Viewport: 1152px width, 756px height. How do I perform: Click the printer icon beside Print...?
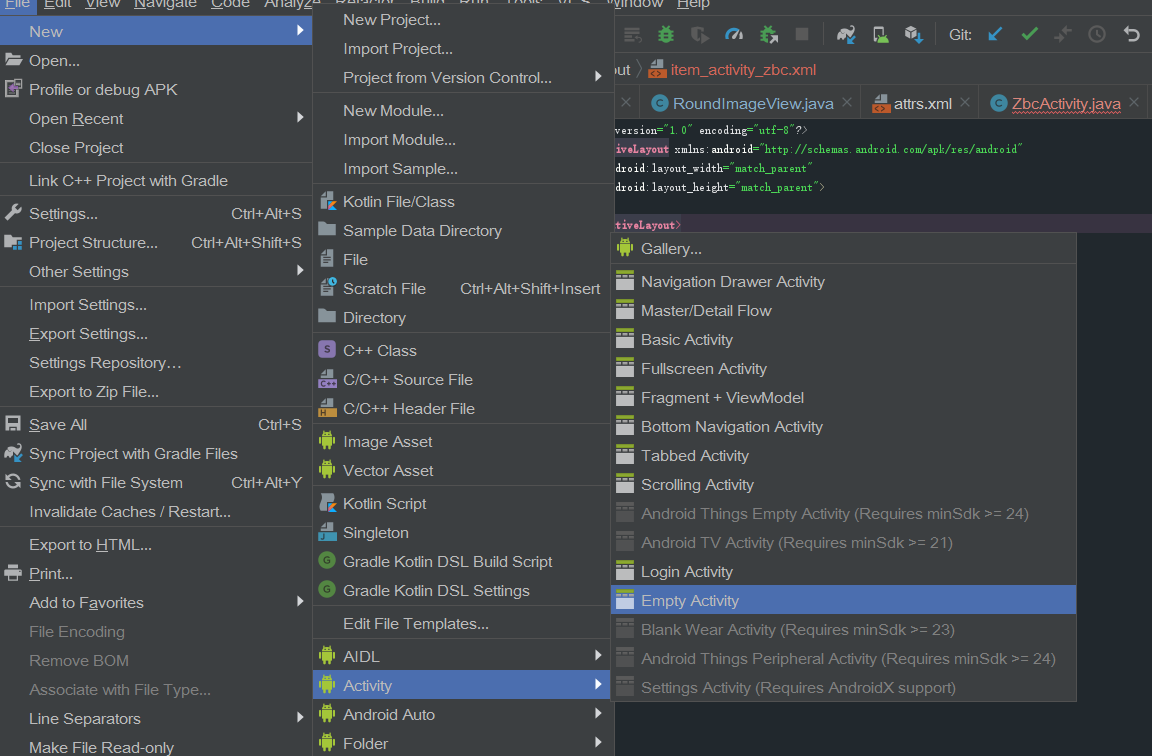[x=13, y=572]
